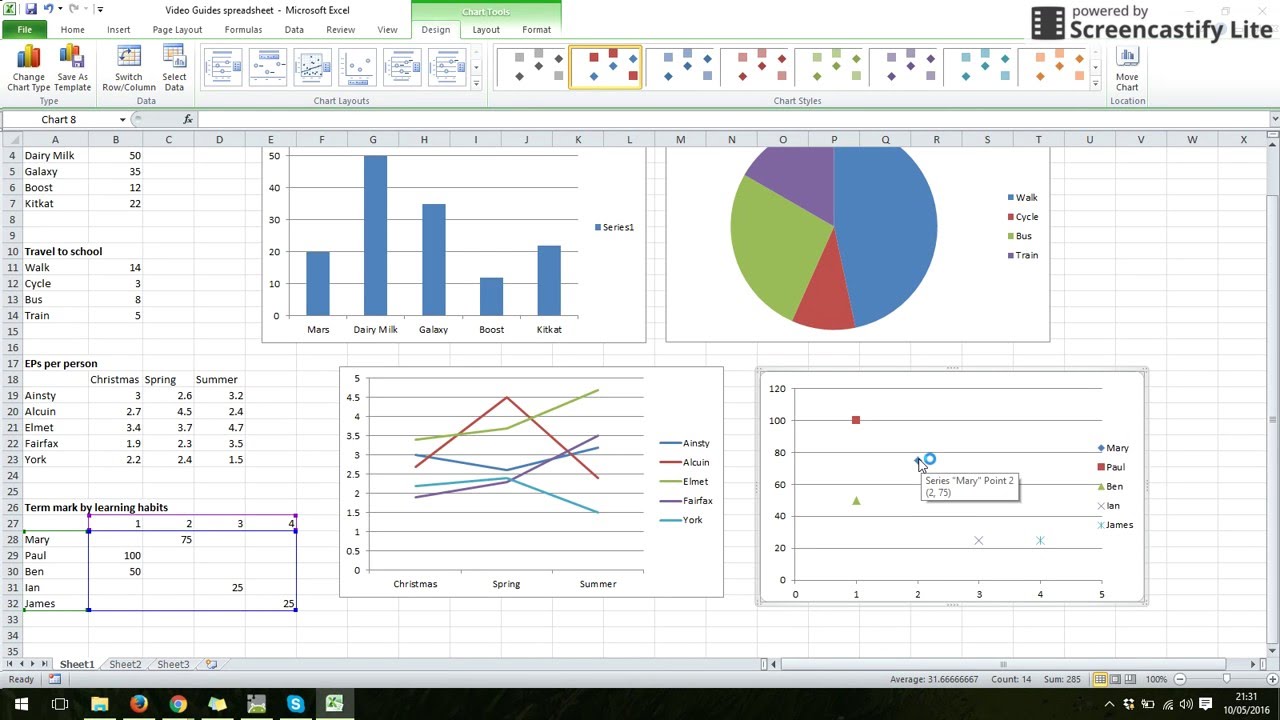The height and width of the screenshot is (720, 1280).
Task: Click the zoom level 100% in status bar
Action: (x=1156, y=679)
